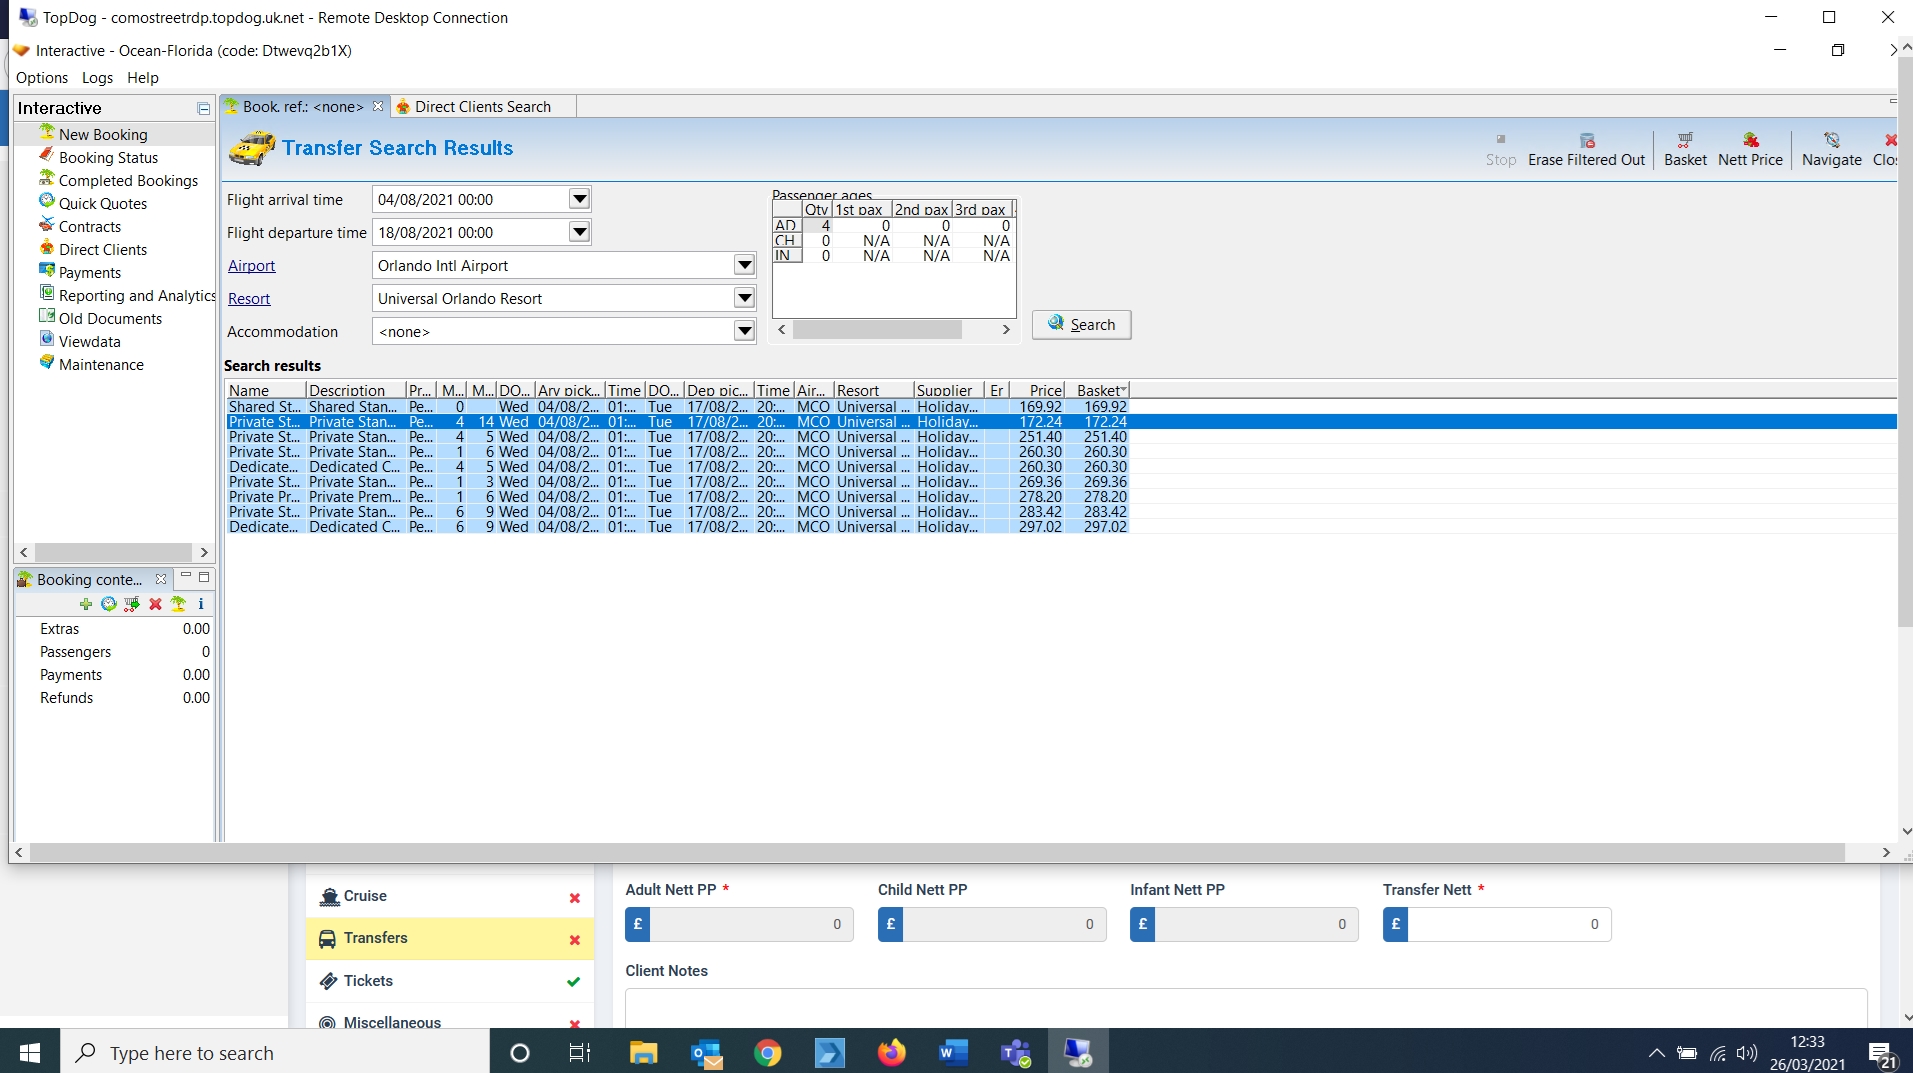Open the Accommodation dropdown
Viewport: 1913px width, 1073px height.
744,331
